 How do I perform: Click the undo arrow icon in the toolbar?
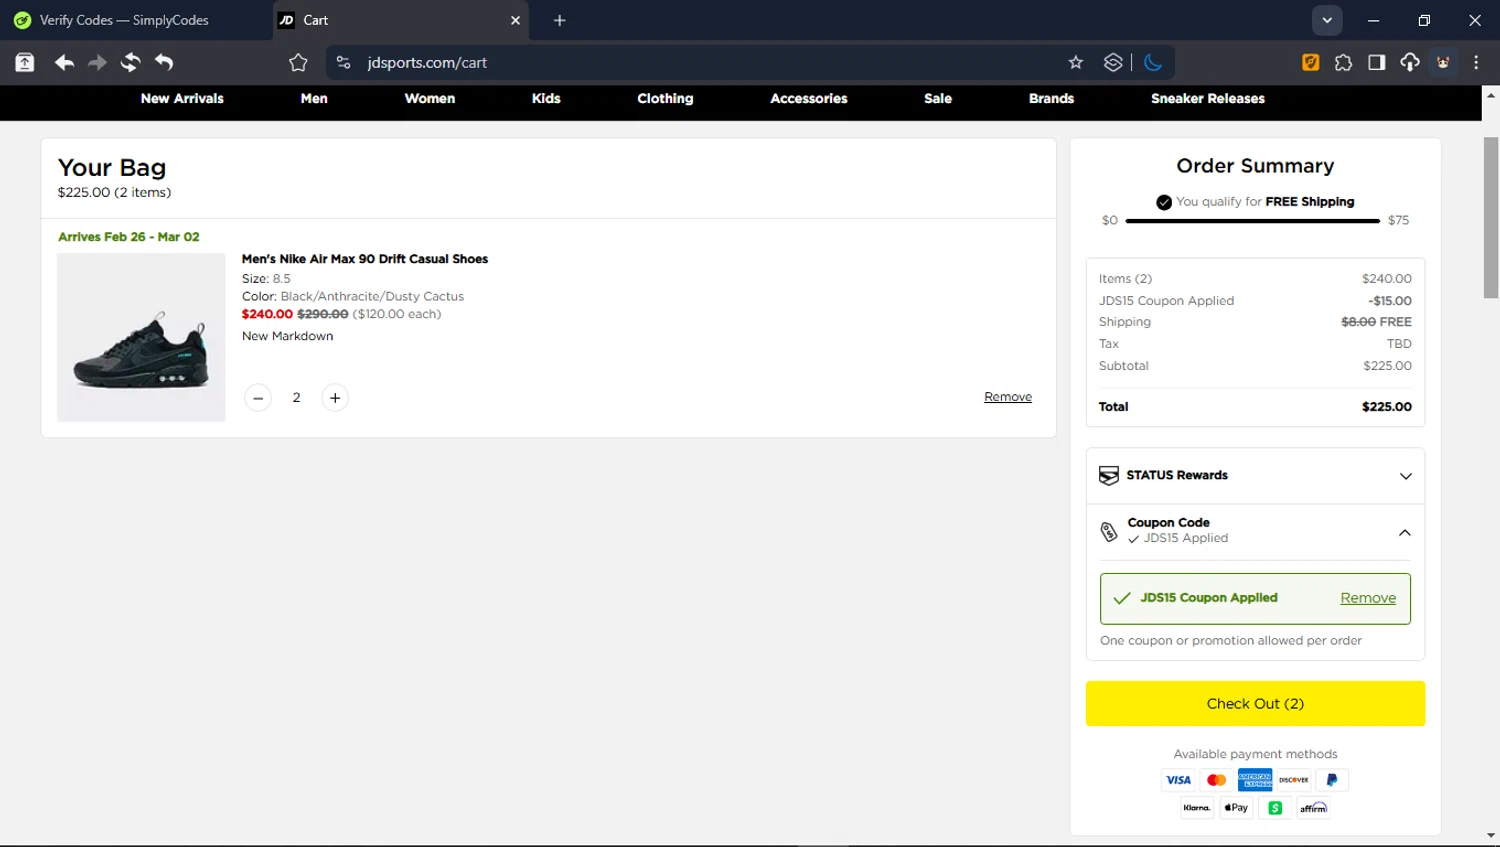click(164, 63)
